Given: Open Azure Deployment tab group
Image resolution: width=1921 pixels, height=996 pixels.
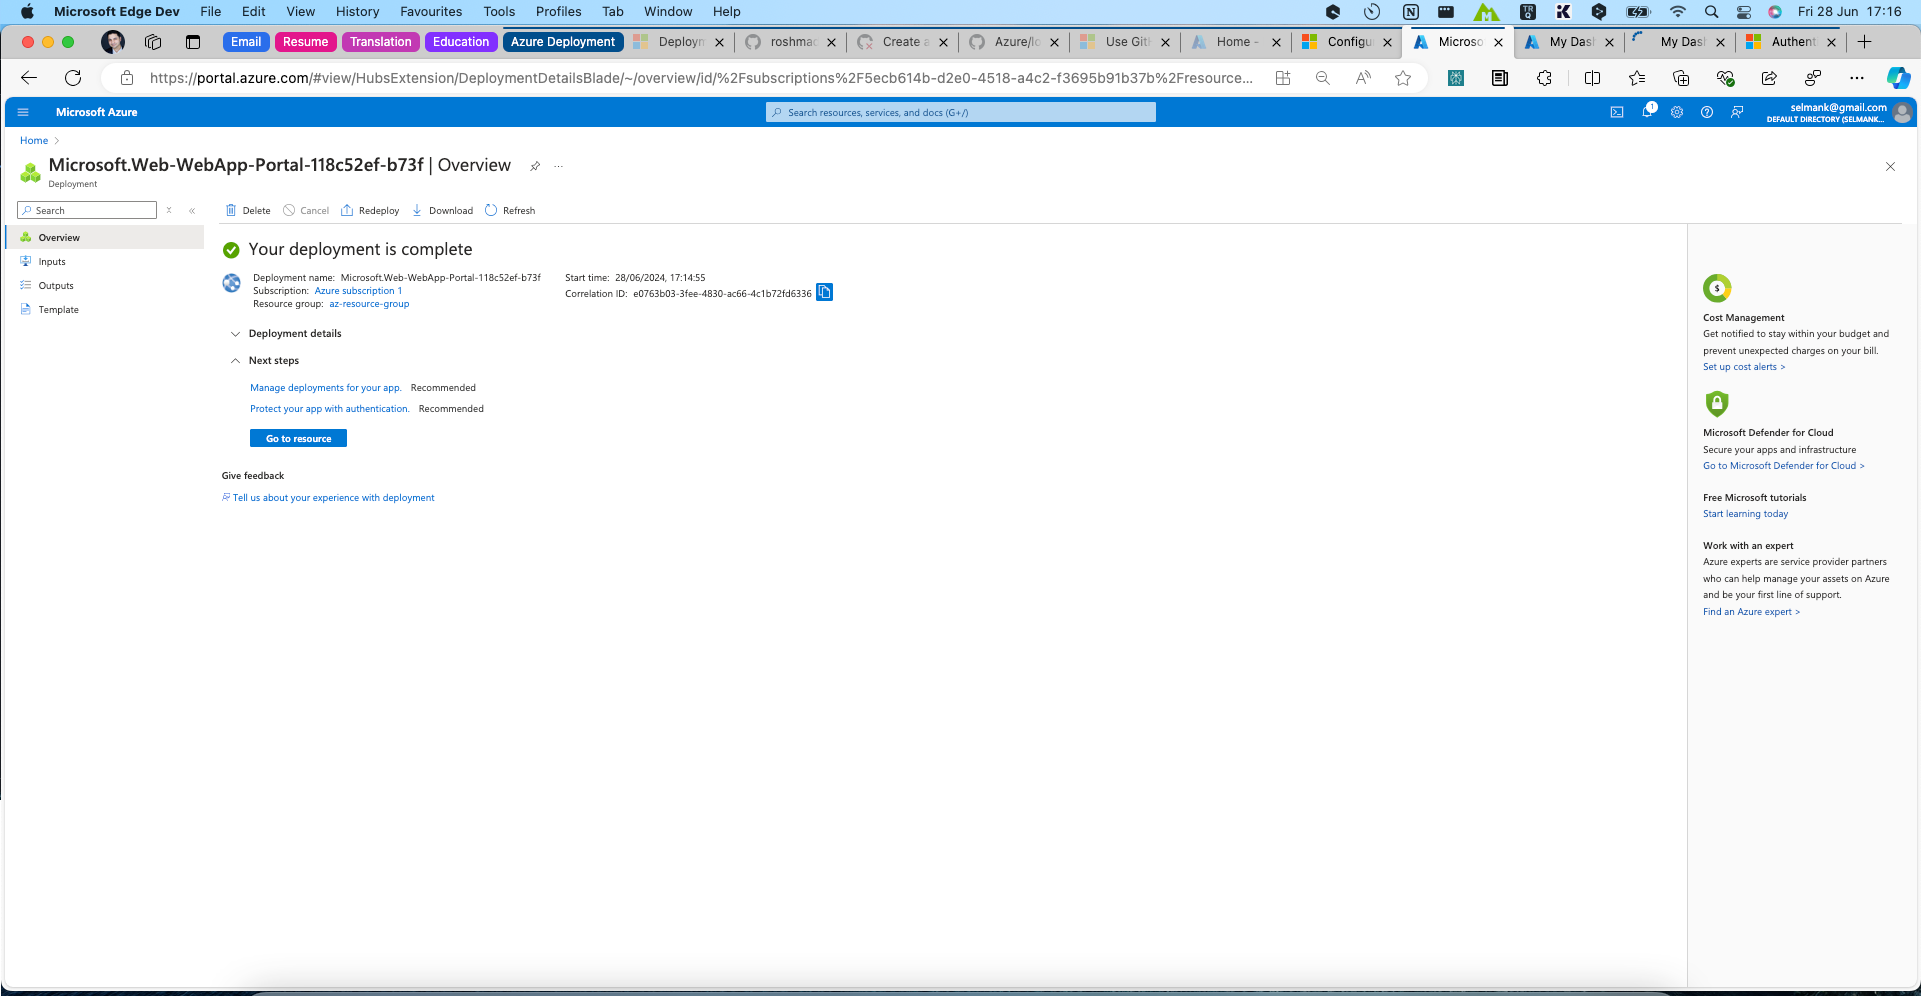Looking at the screenshot, I should pos(563,42).
